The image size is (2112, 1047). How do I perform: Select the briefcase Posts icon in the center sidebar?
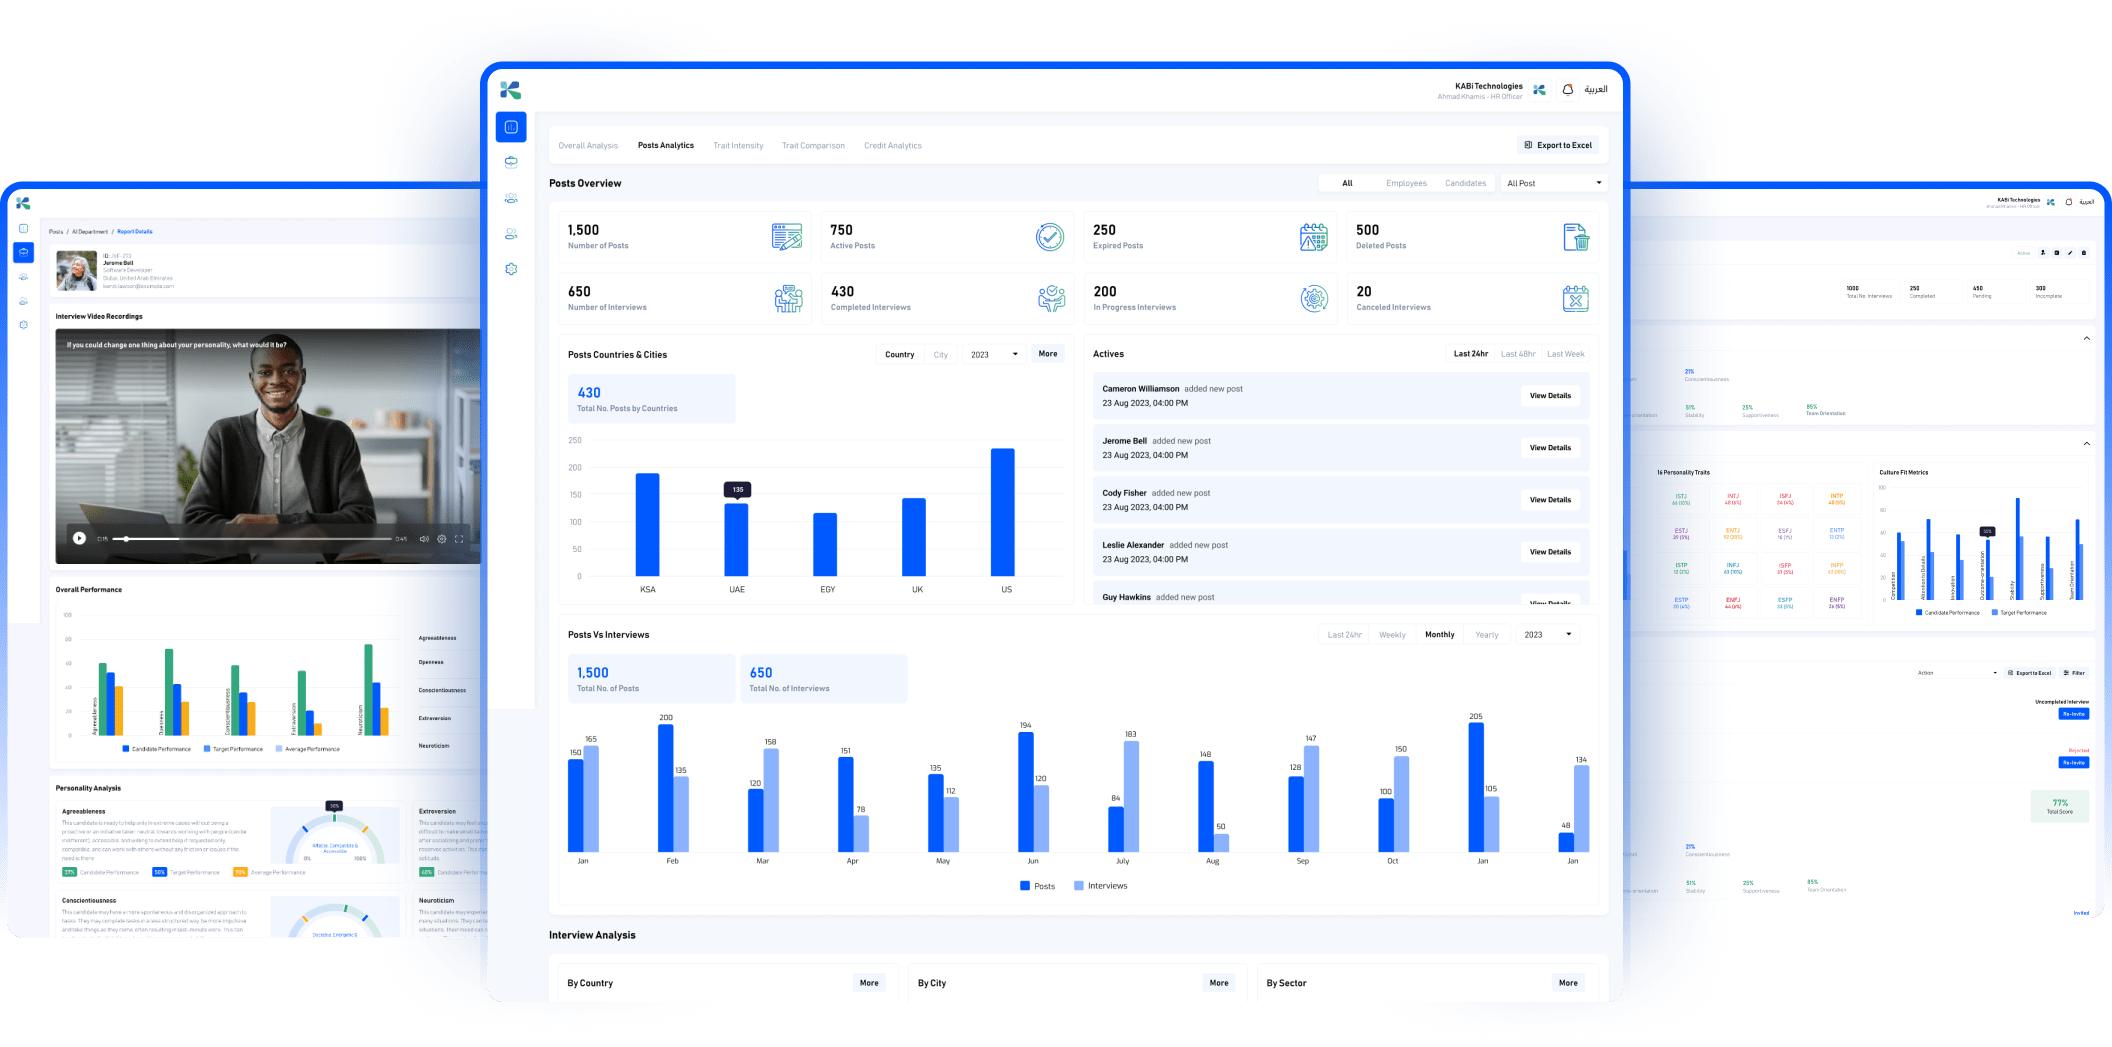click(x=511, y=162)
